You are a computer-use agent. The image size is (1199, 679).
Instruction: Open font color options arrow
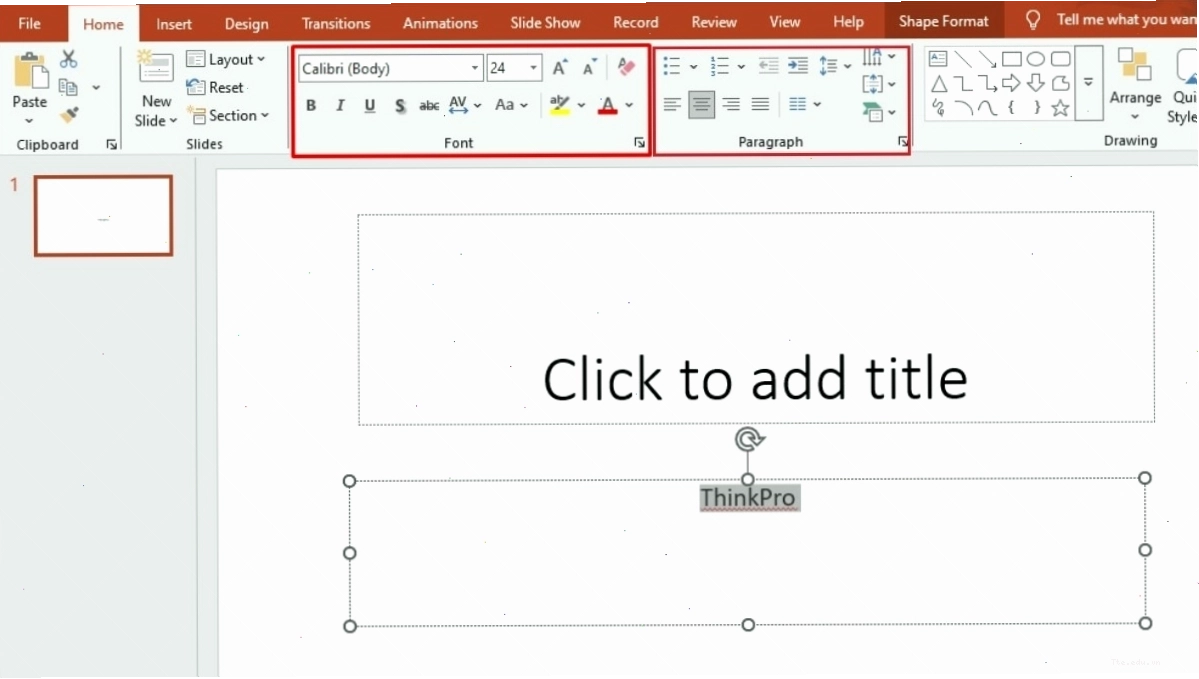pyautogui.click(x=629, y=106)
